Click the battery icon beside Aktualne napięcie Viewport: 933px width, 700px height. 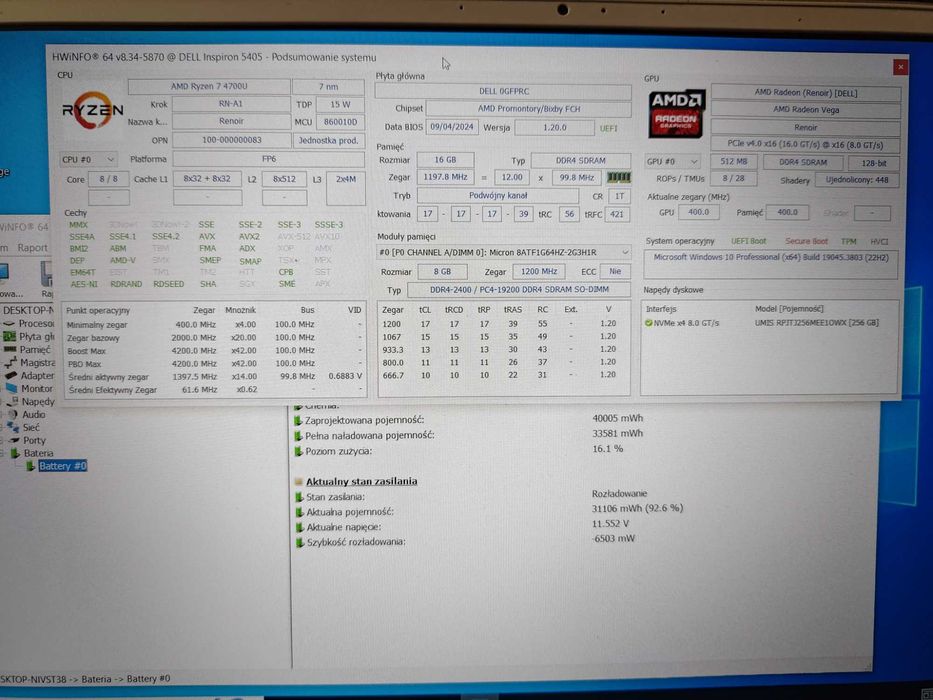point(300,527)
